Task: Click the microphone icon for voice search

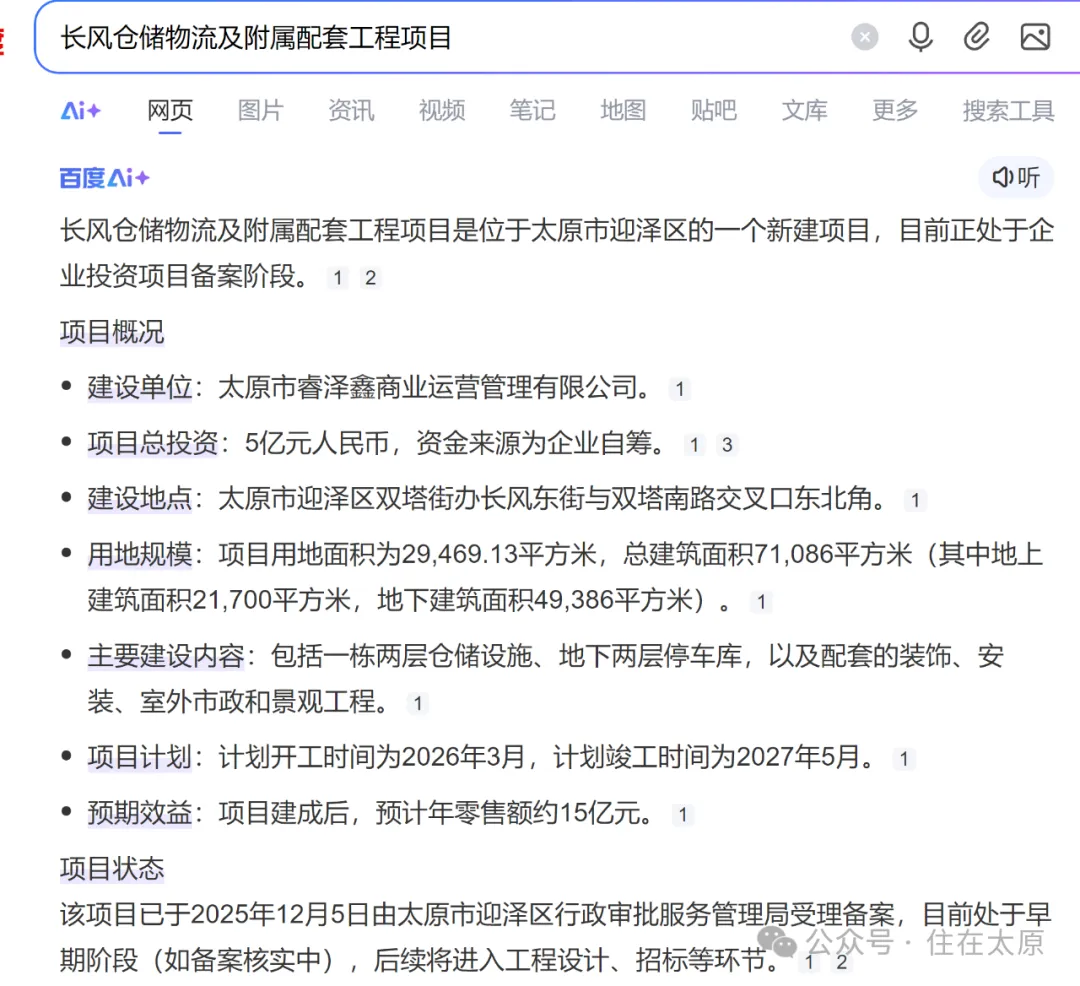Action: [x=920, y=37]
